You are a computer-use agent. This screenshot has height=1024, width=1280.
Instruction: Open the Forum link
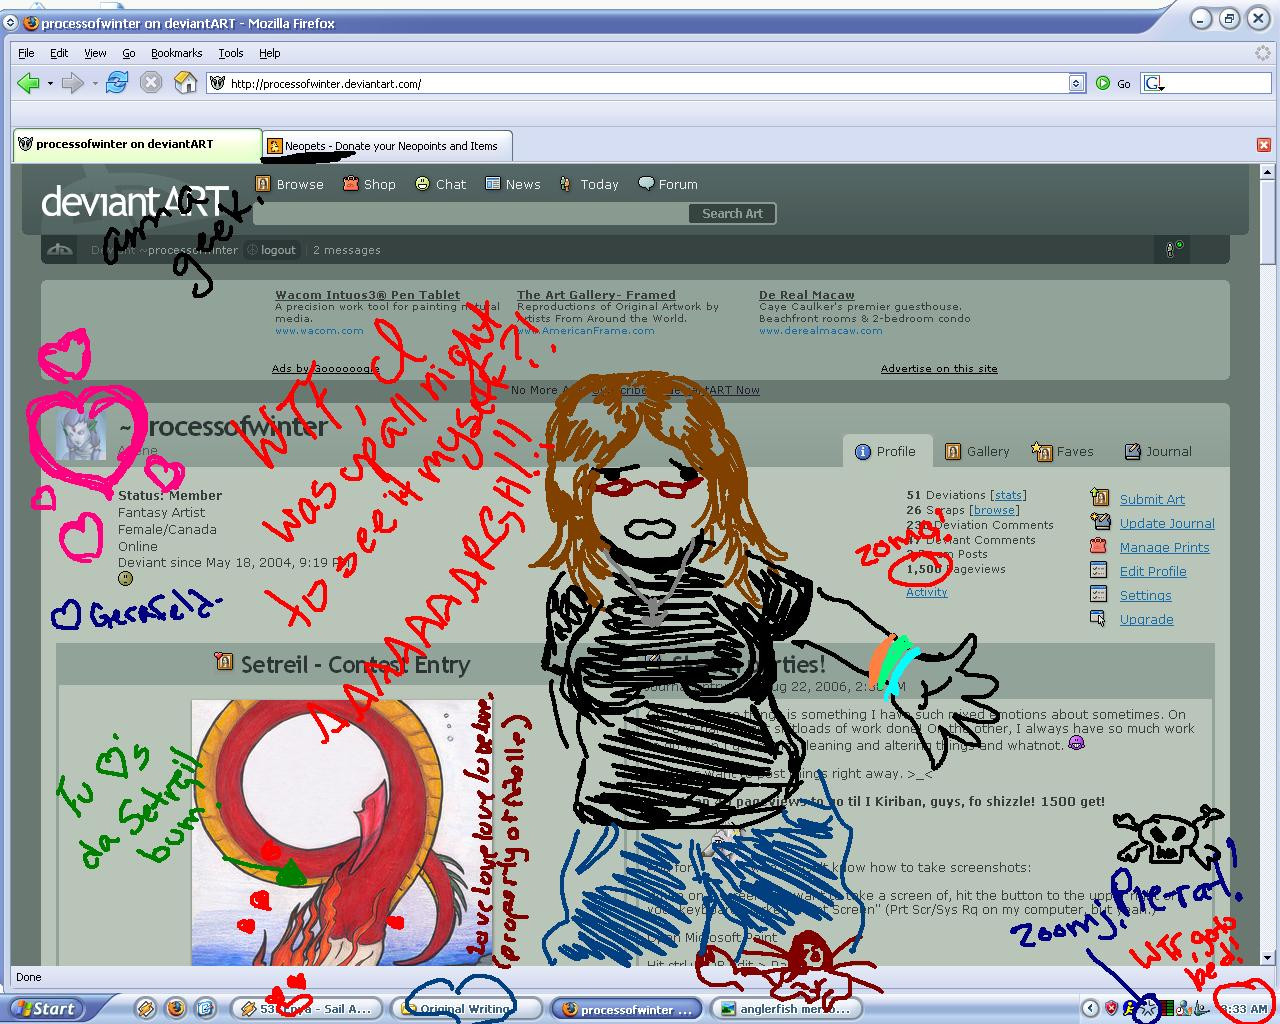coord(668,184)
